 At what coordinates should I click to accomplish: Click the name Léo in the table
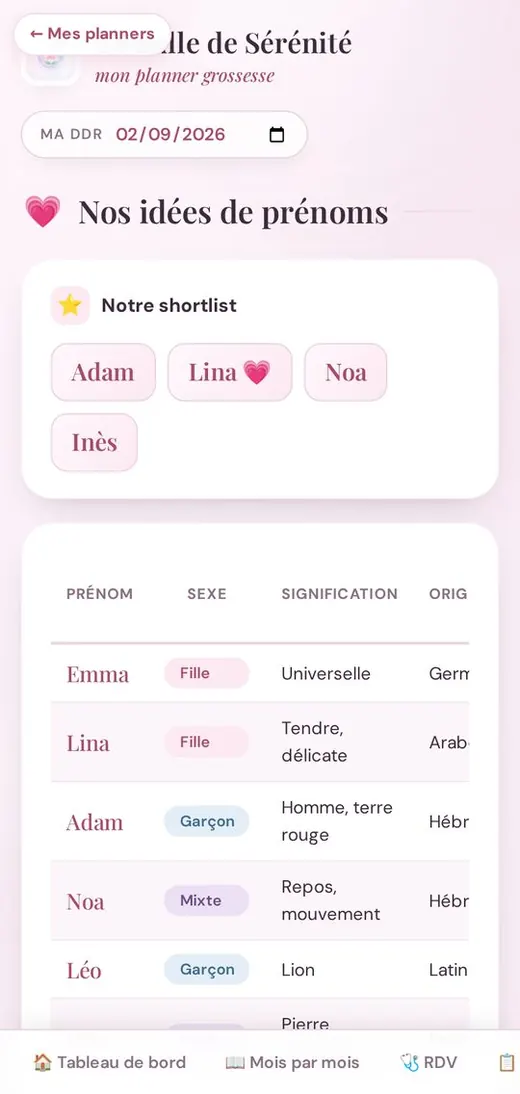tap(84, 970)
